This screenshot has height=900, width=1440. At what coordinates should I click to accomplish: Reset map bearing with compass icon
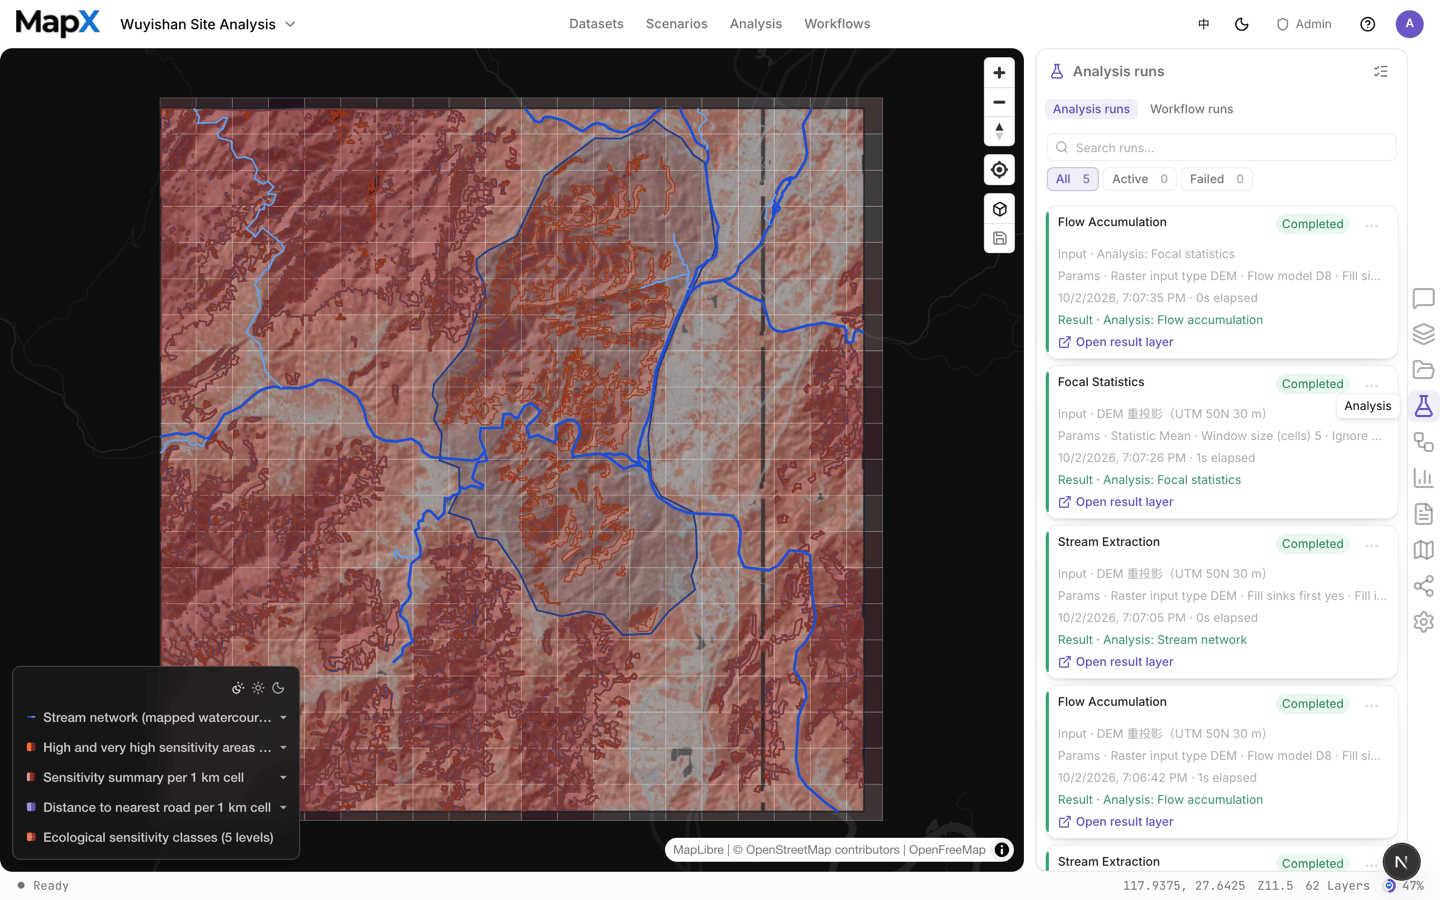999,131
